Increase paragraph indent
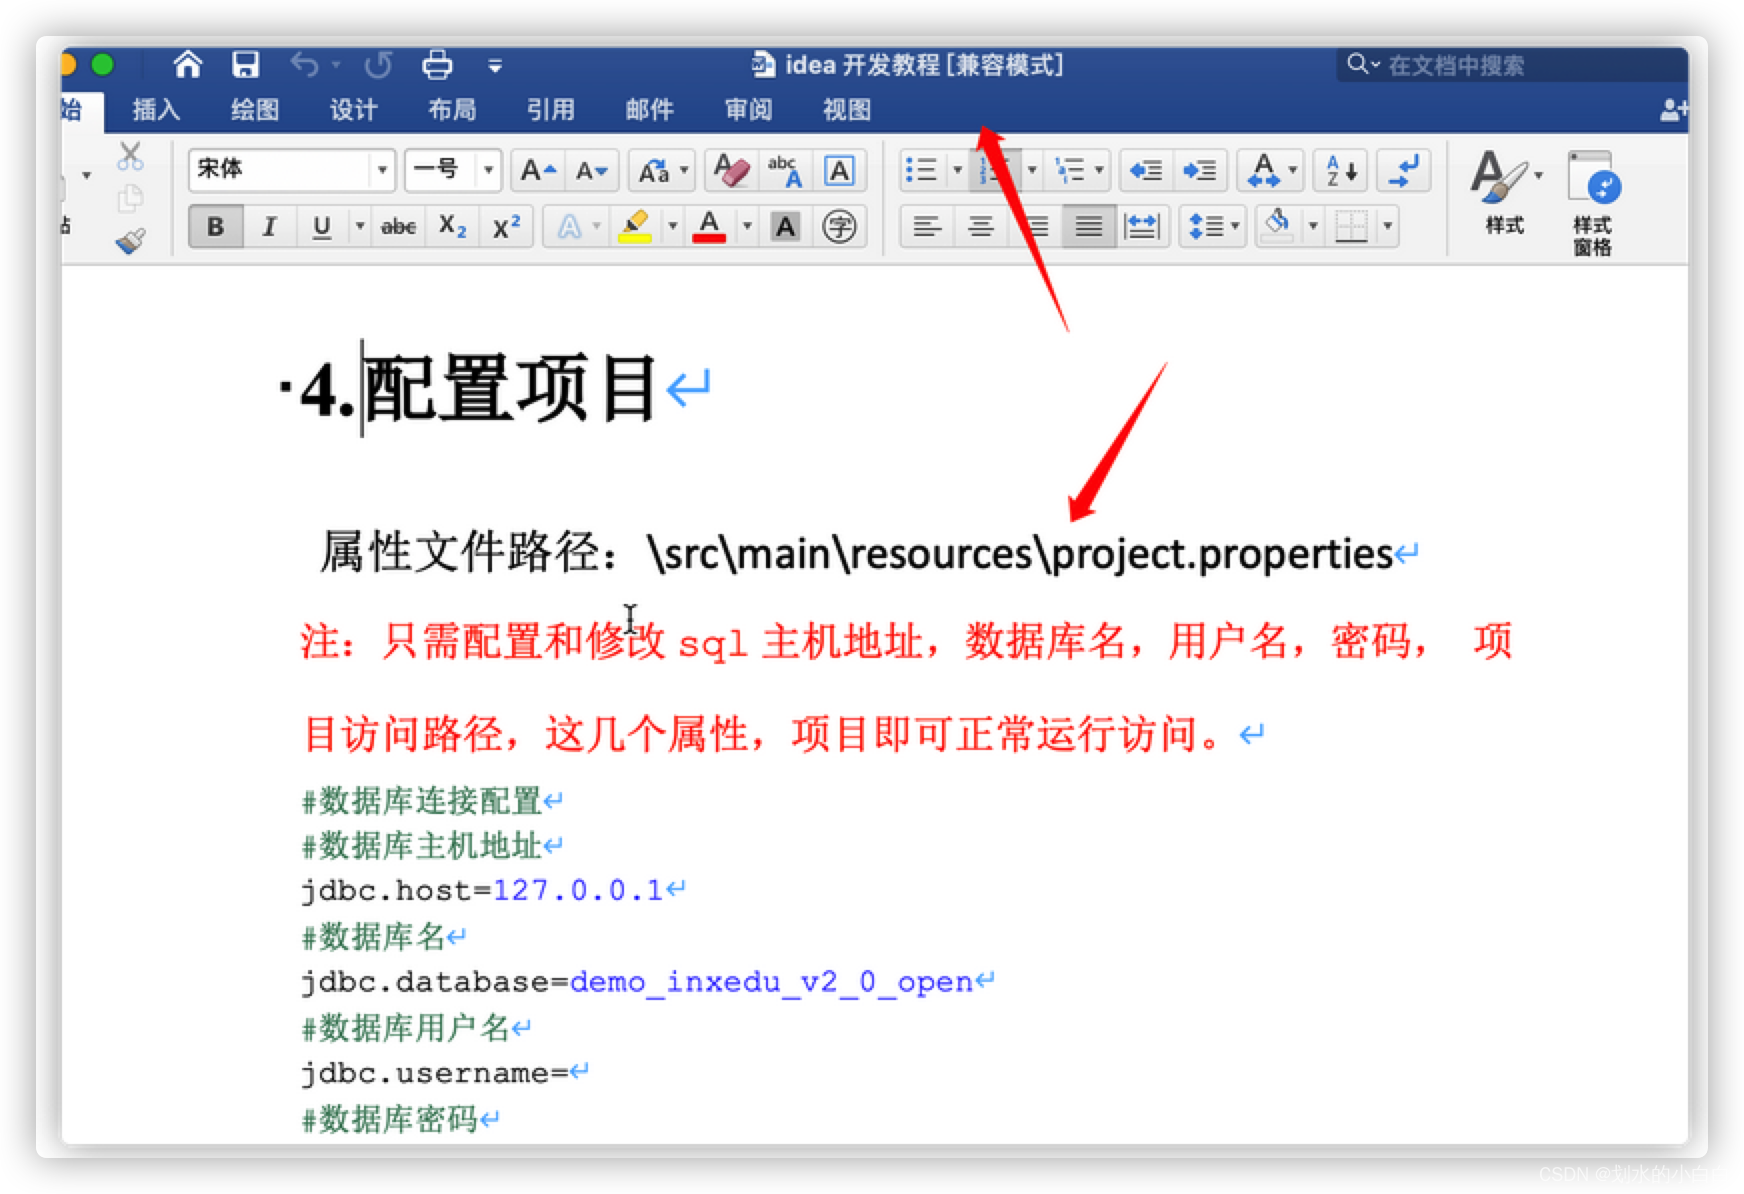Screen dimensions: 1744x1194 click(x=1200, y=171)
